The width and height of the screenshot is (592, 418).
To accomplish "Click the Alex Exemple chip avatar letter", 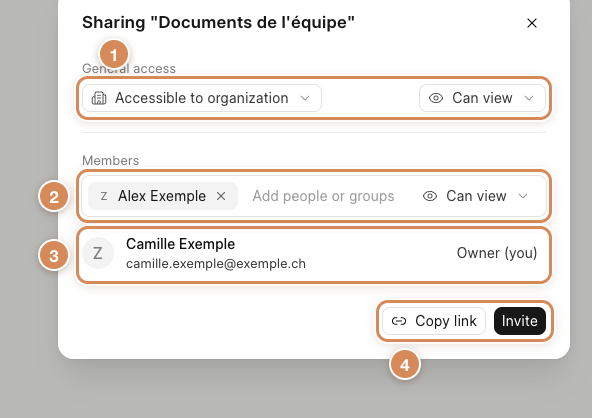I will (104, 196).
